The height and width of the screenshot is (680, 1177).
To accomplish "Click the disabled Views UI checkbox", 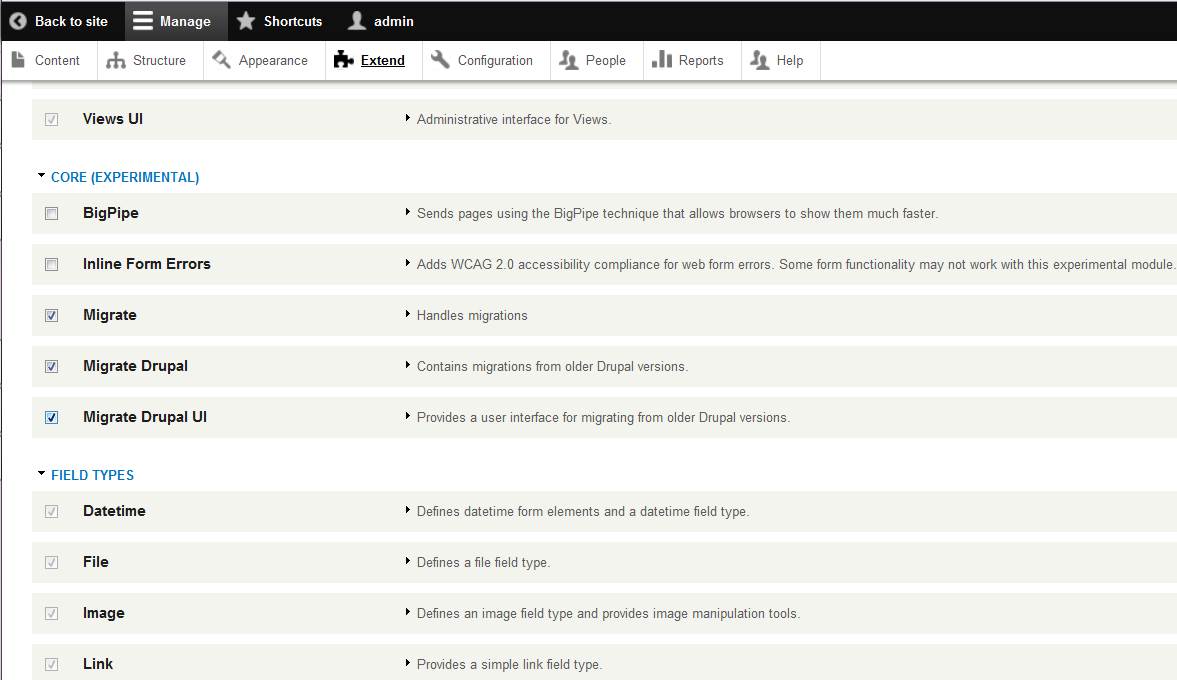I will click(x=51, y=119).
